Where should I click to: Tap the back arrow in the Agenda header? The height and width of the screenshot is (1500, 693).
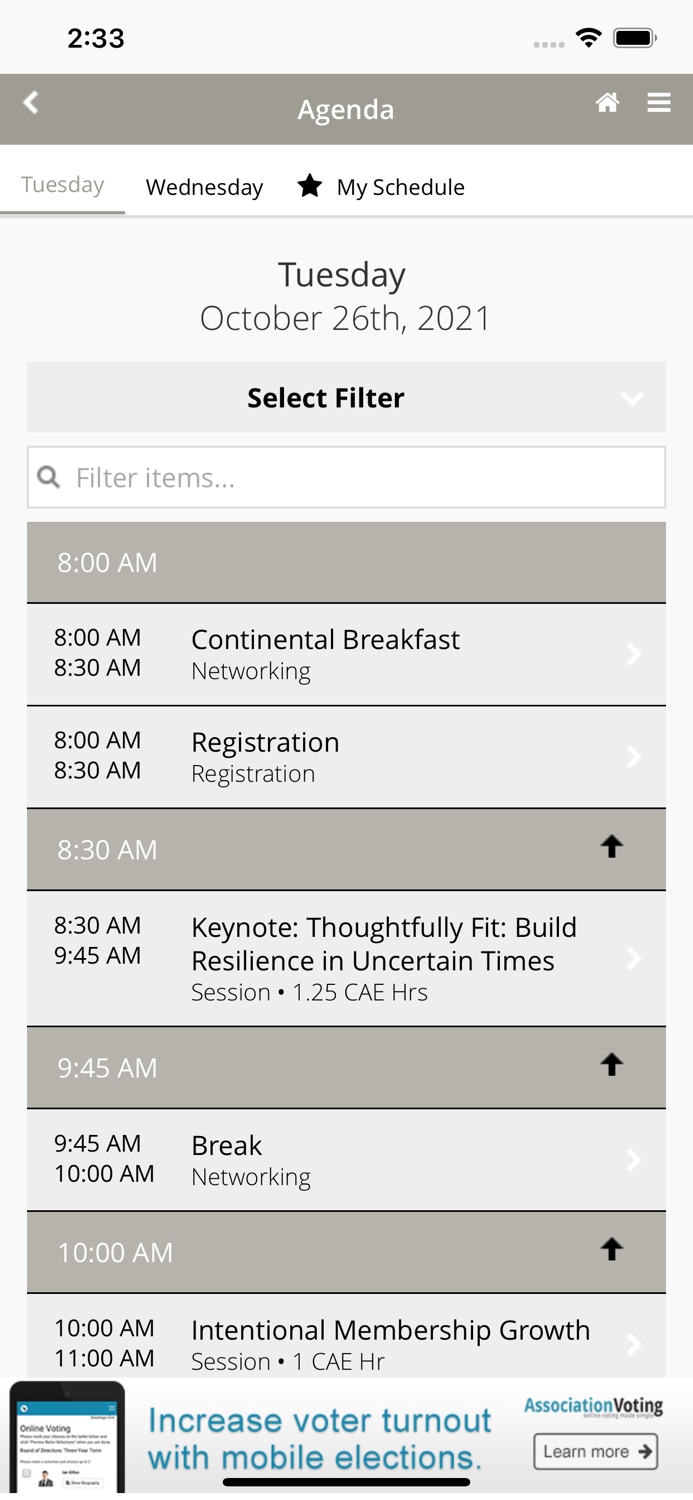point(30,101)
